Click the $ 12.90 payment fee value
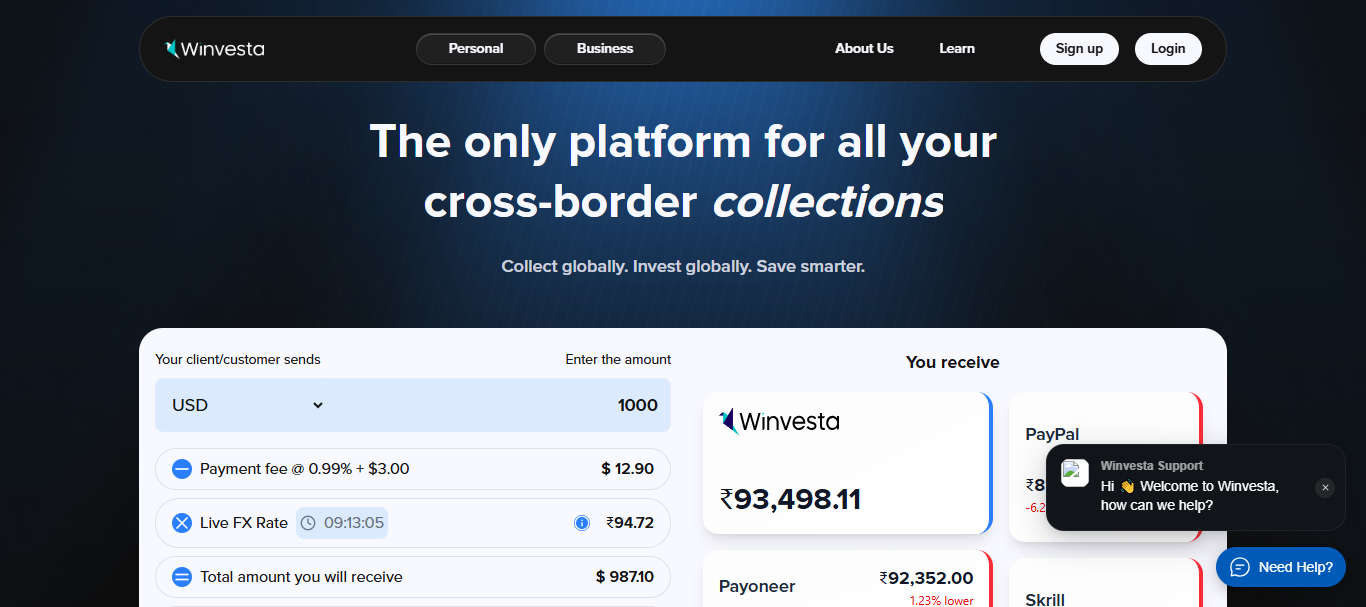Viewport: 1366px width, 607px height. [628, 469]
